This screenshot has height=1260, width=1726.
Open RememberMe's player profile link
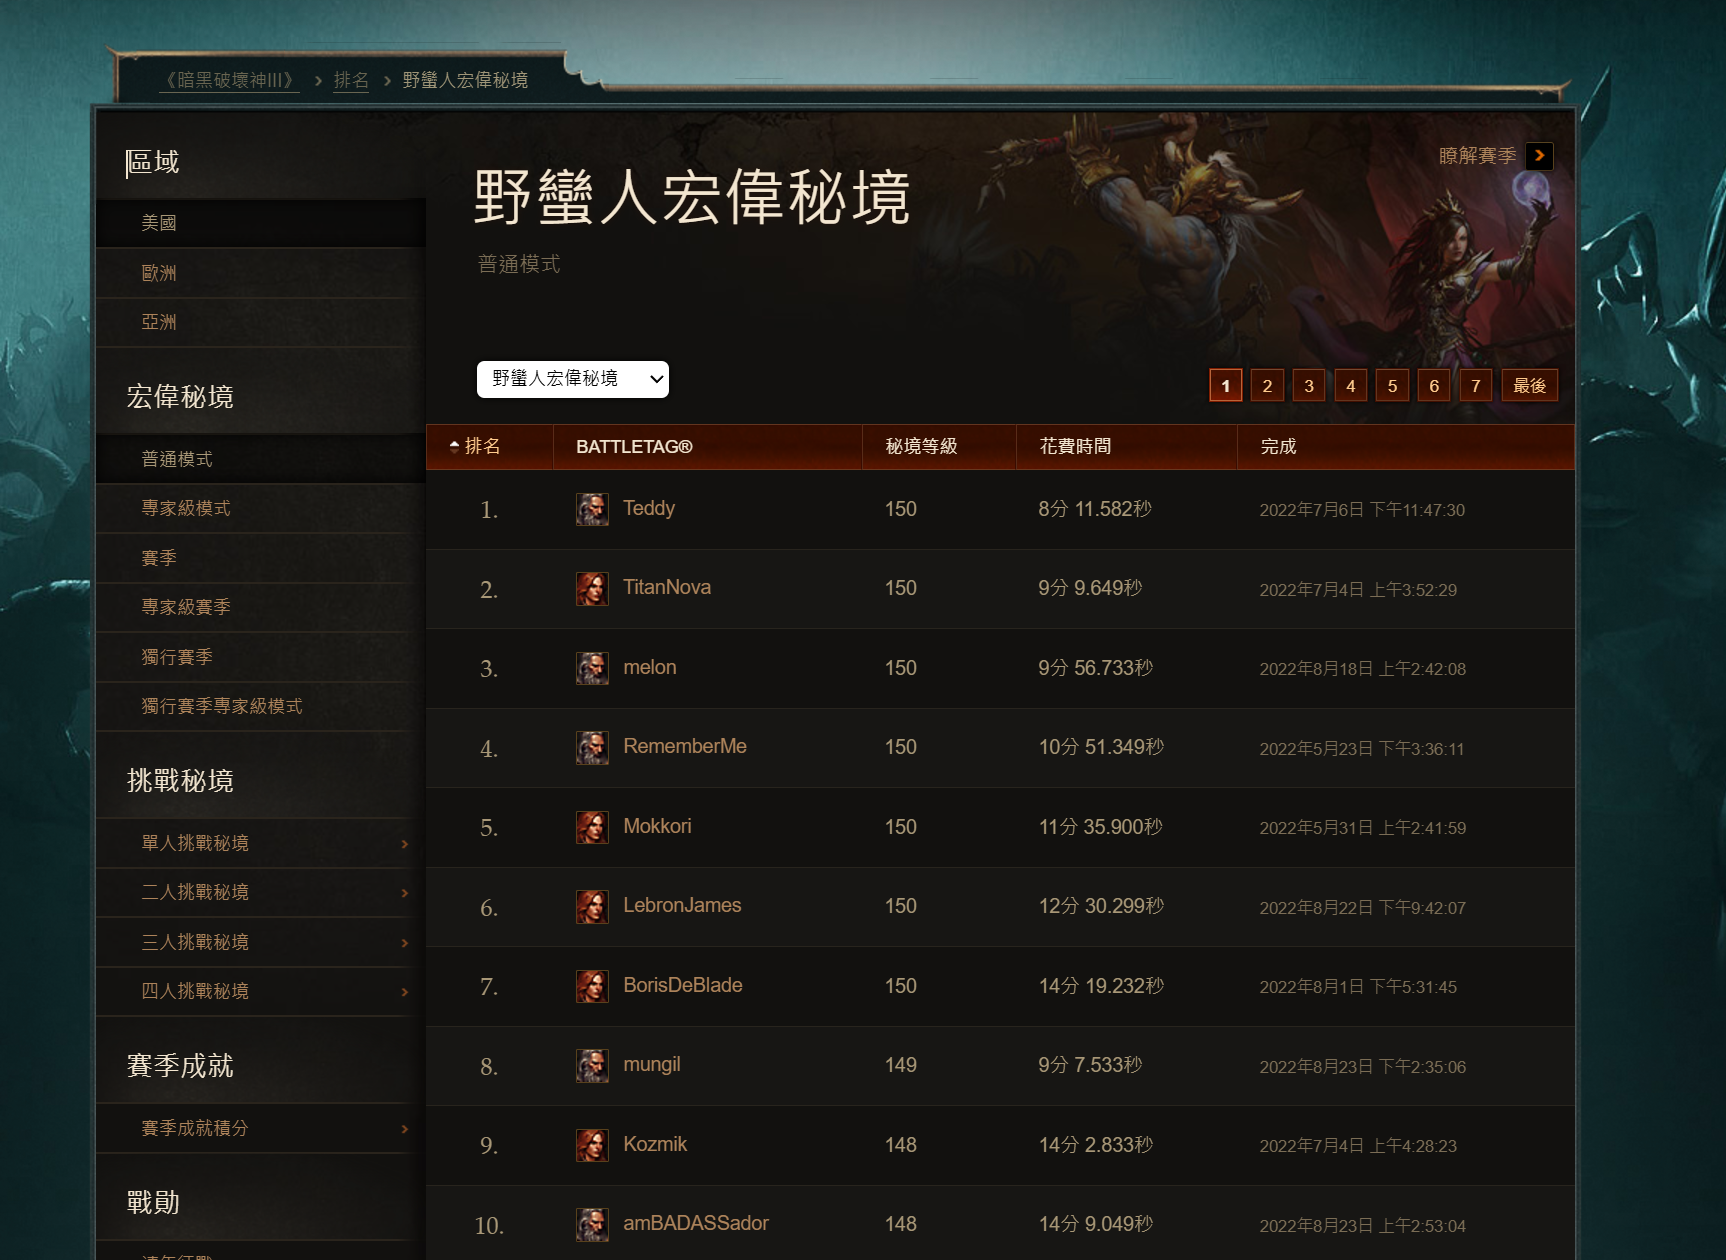click(684, 747)
